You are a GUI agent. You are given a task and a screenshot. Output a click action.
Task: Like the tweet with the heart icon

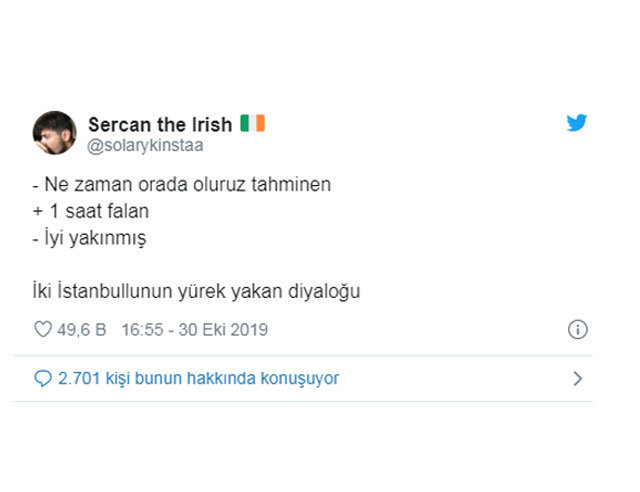(43, 329)
